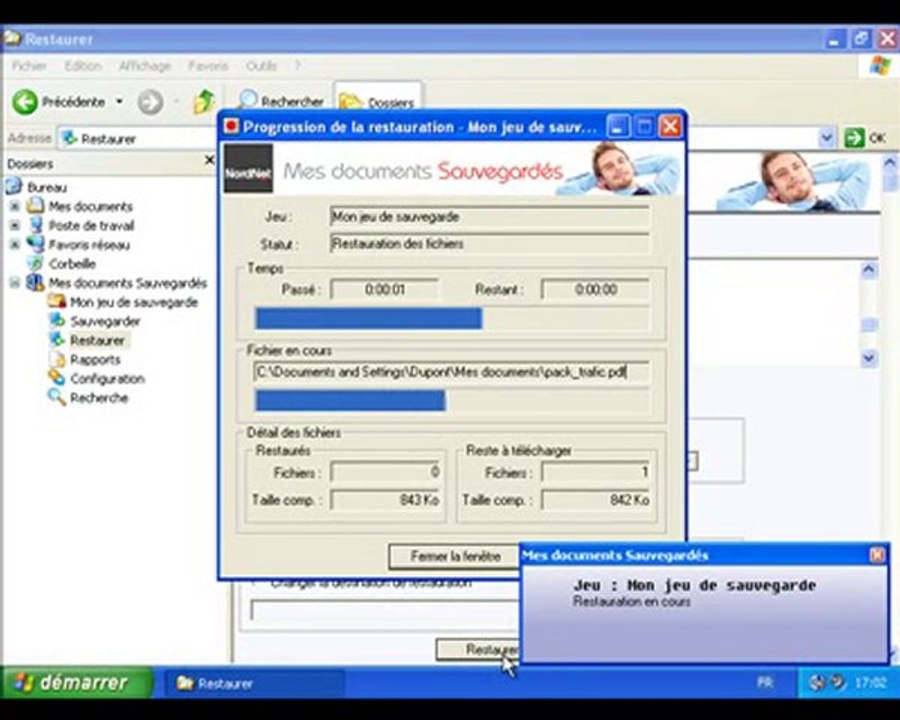Click Favoris réseau icon in tree
900x720 pixels.
coord(36,245)
